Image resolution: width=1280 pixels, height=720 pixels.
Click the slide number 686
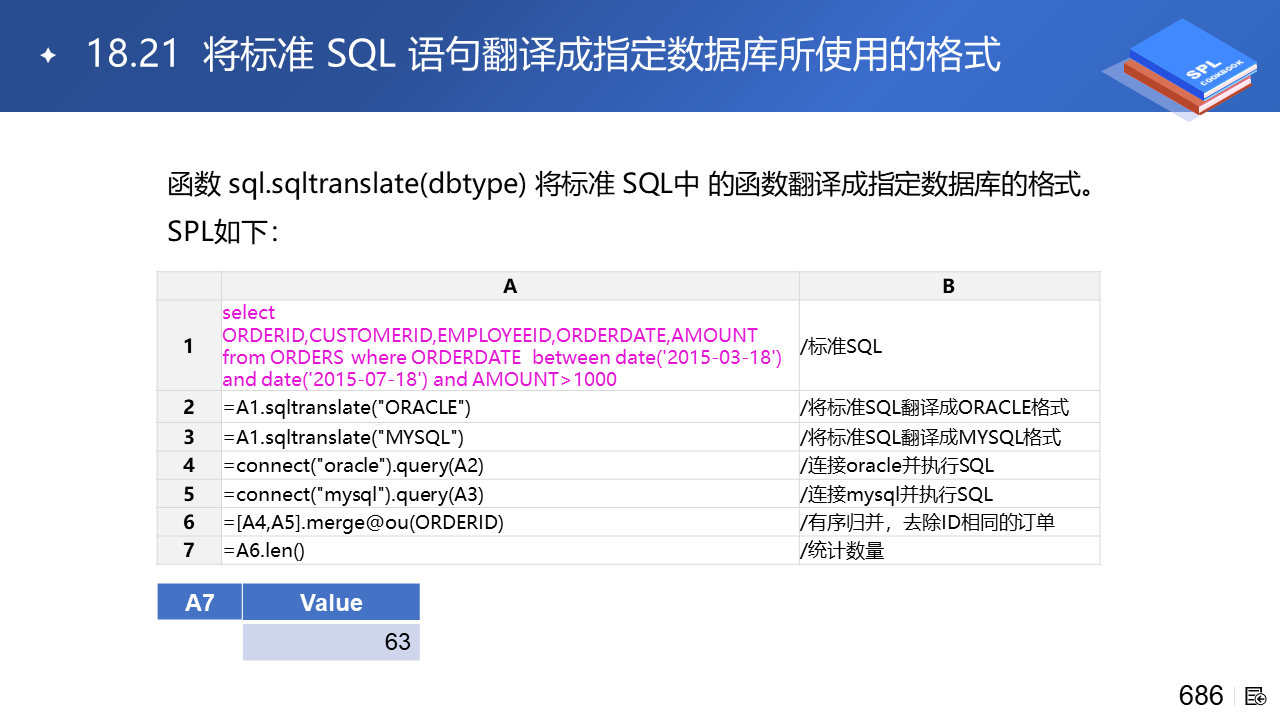(1201, 696)
